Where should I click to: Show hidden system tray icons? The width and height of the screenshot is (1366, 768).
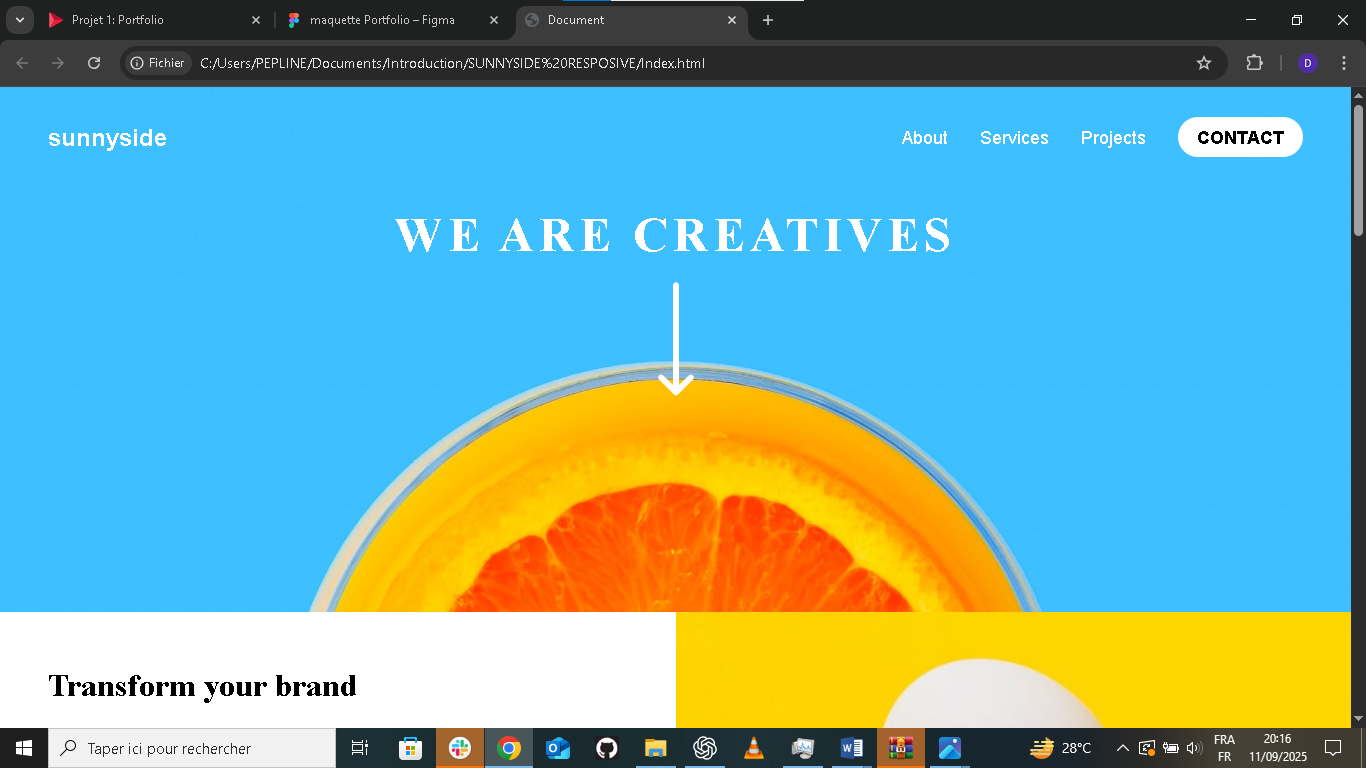coord(1122,748)
